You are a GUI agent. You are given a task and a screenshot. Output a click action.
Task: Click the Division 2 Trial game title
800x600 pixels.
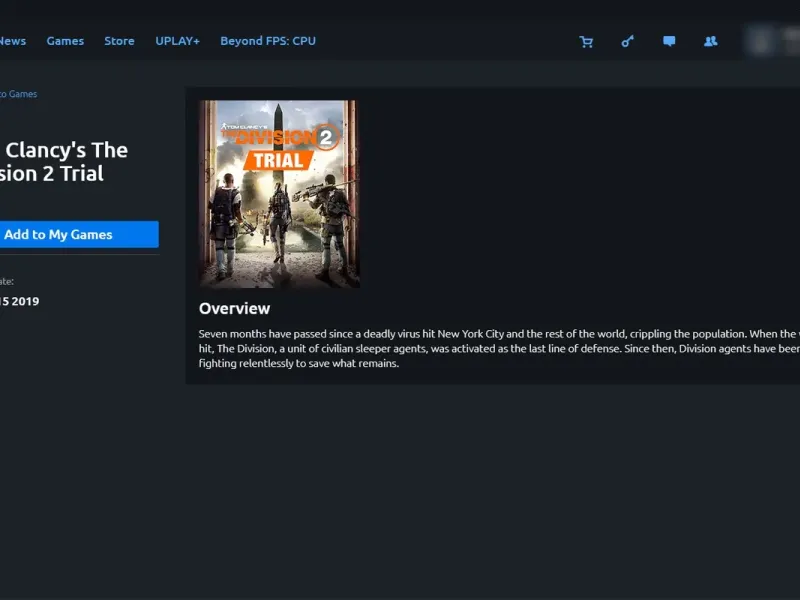64,162
